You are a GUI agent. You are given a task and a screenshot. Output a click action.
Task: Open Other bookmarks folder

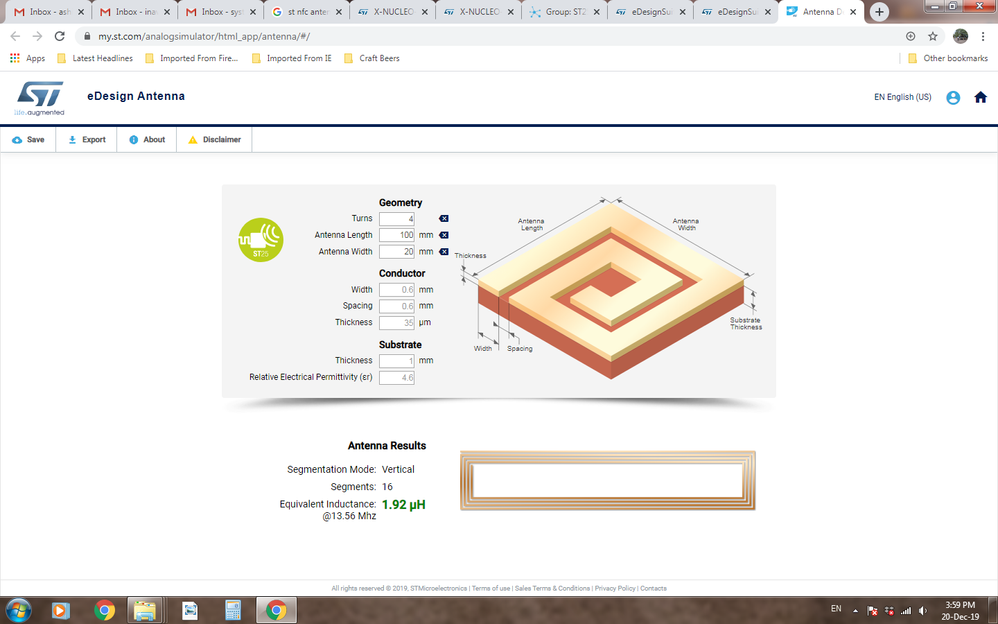pyautogui.click(x=948, y=58)
